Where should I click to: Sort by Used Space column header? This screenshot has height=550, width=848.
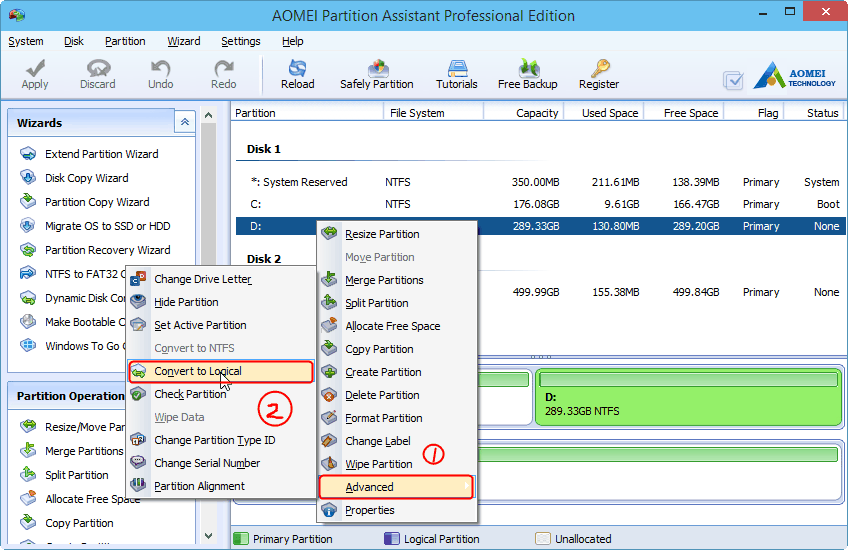pyautogui.click(x=604, y=113)
